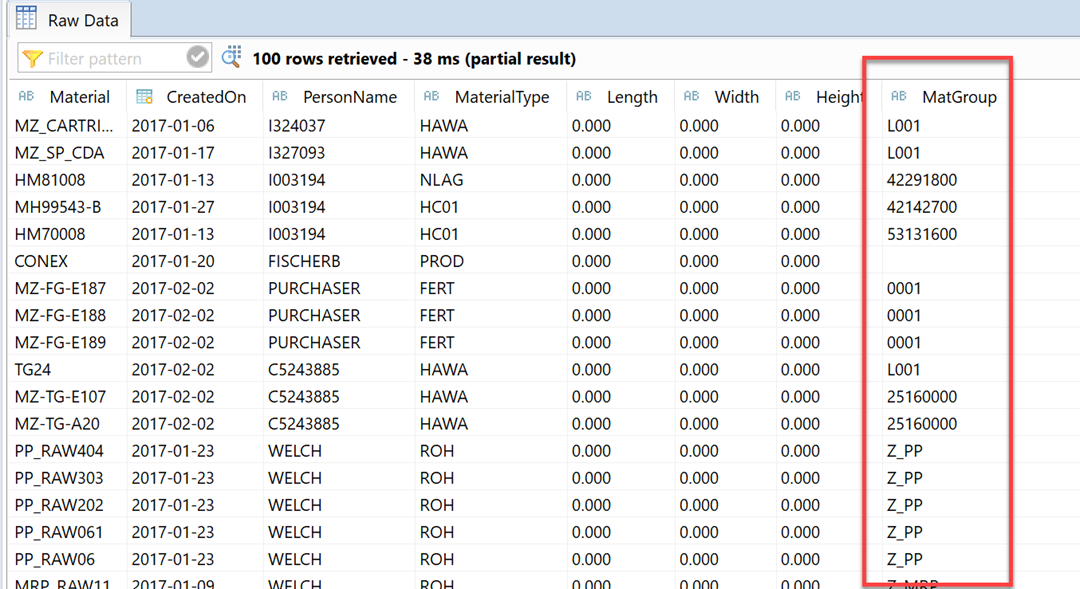The image size is (1080, 589).
Task: Click the 100 rows retrieved status text
Action: pos(414,59)
